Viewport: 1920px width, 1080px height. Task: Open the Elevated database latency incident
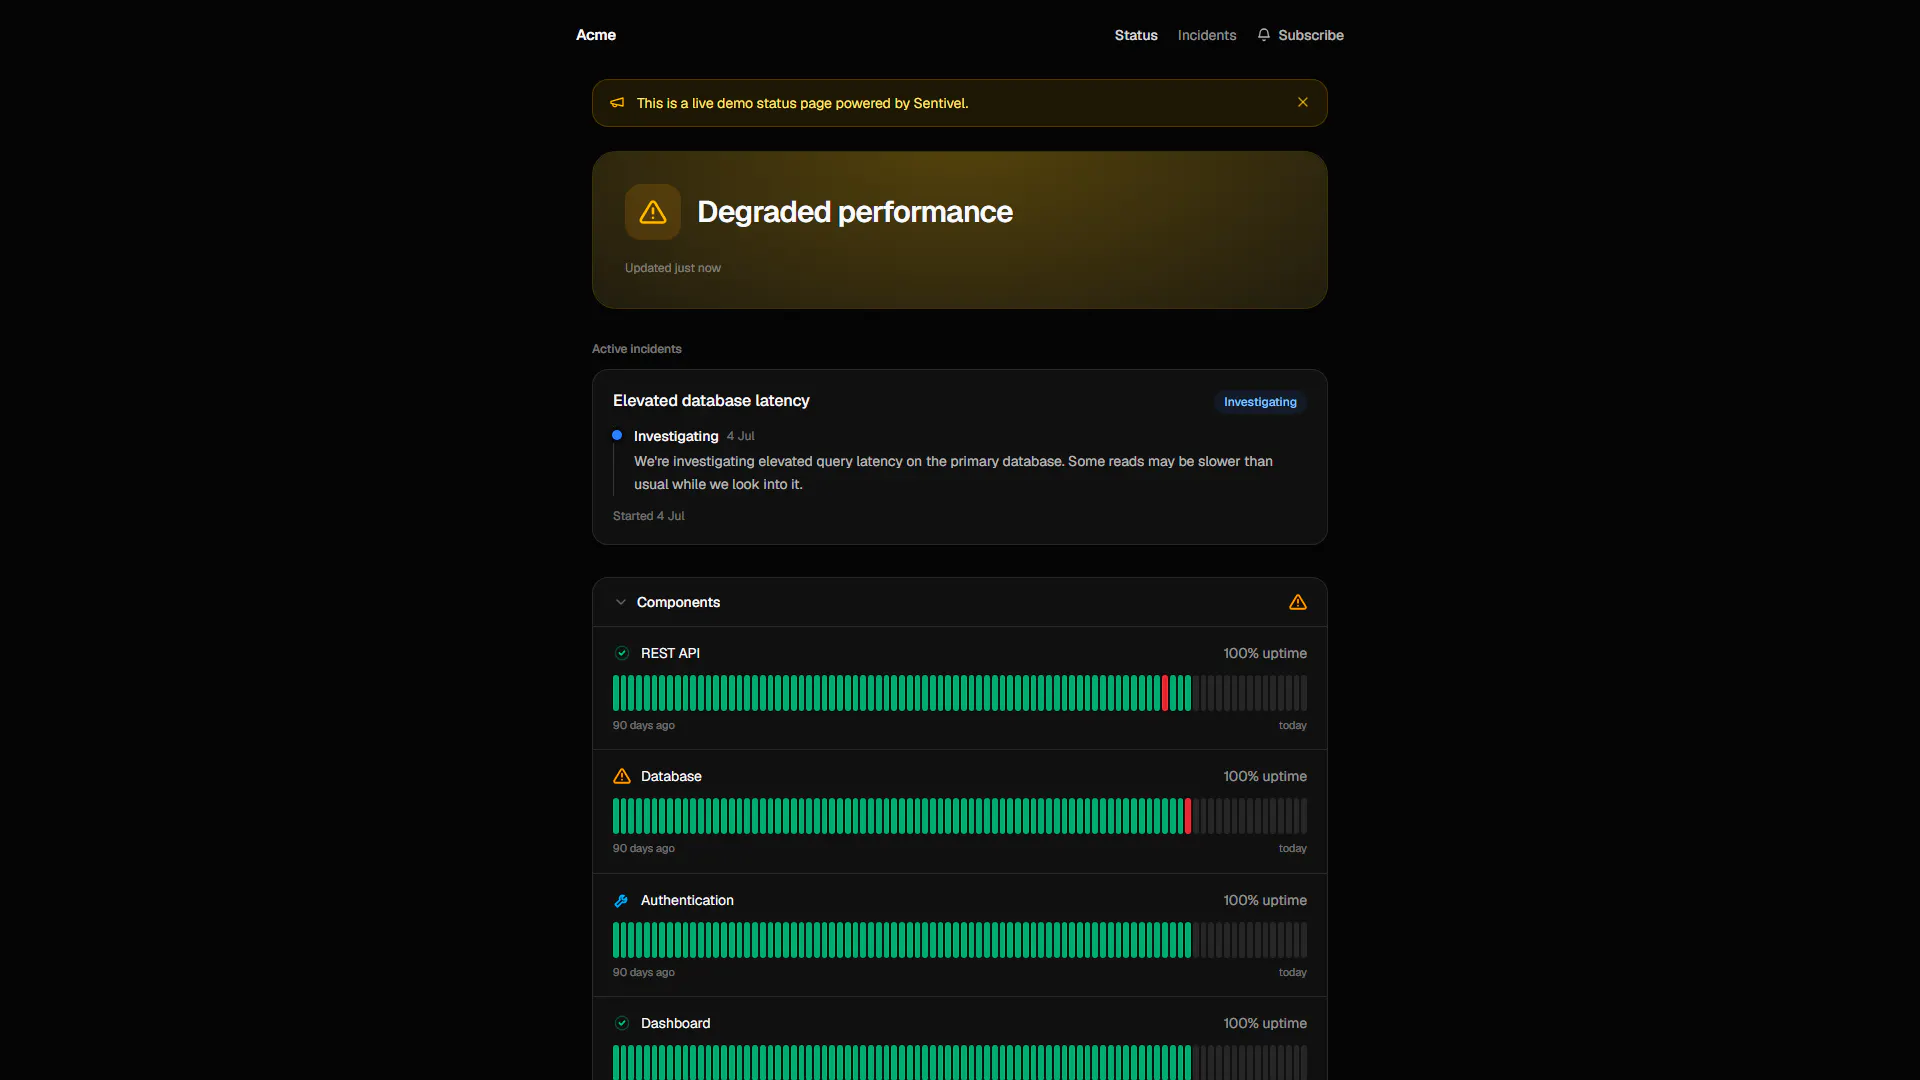711,401
